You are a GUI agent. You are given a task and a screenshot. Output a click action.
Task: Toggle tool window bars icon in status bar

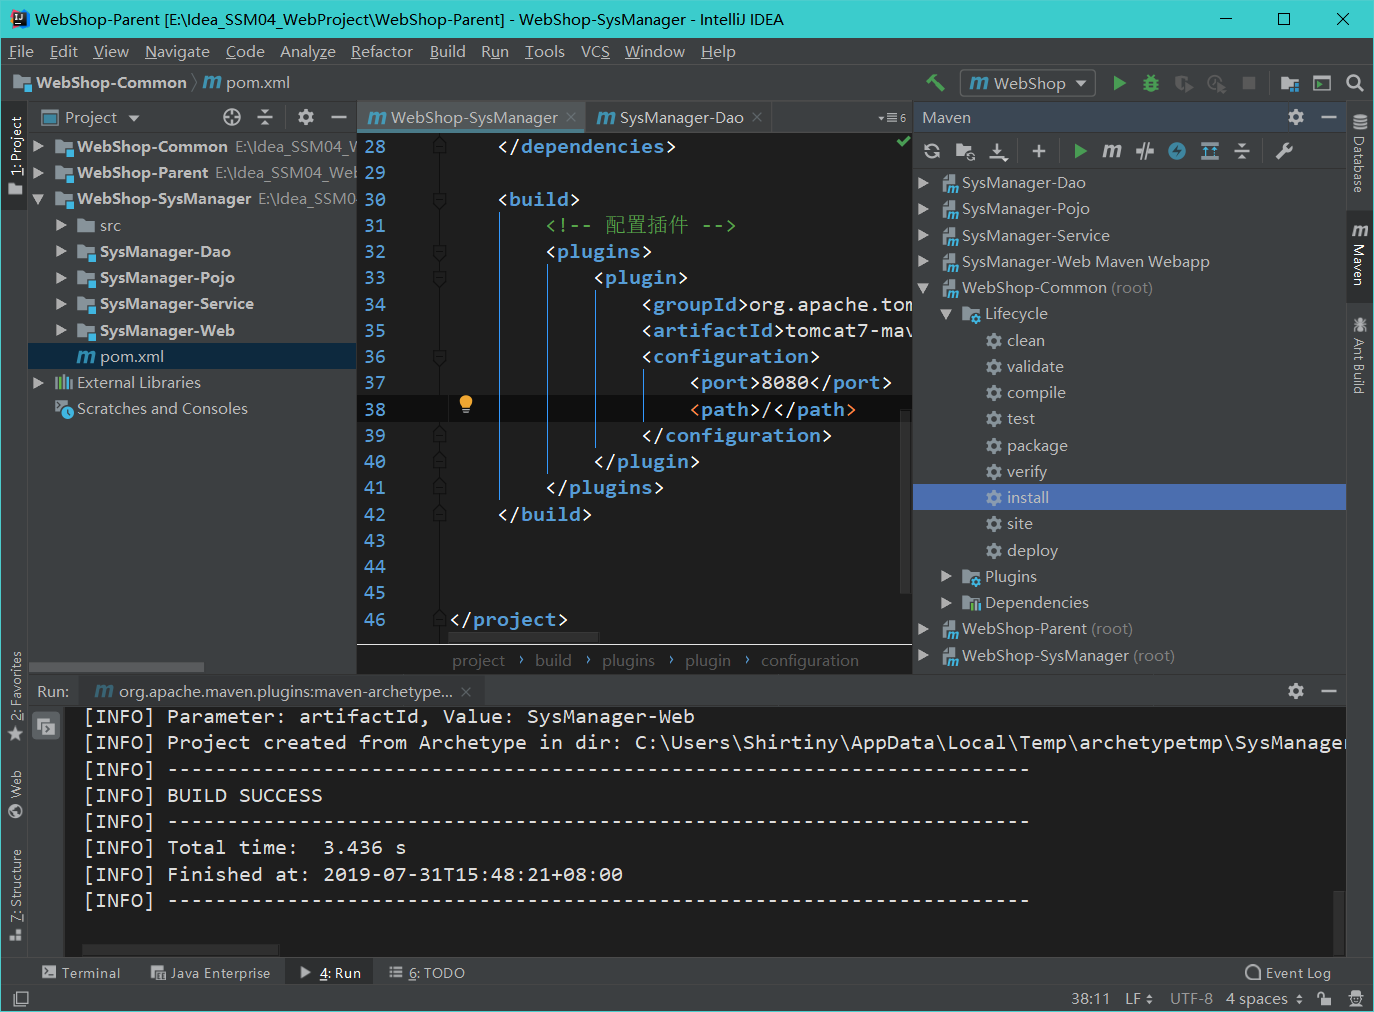tap(20, 998)
